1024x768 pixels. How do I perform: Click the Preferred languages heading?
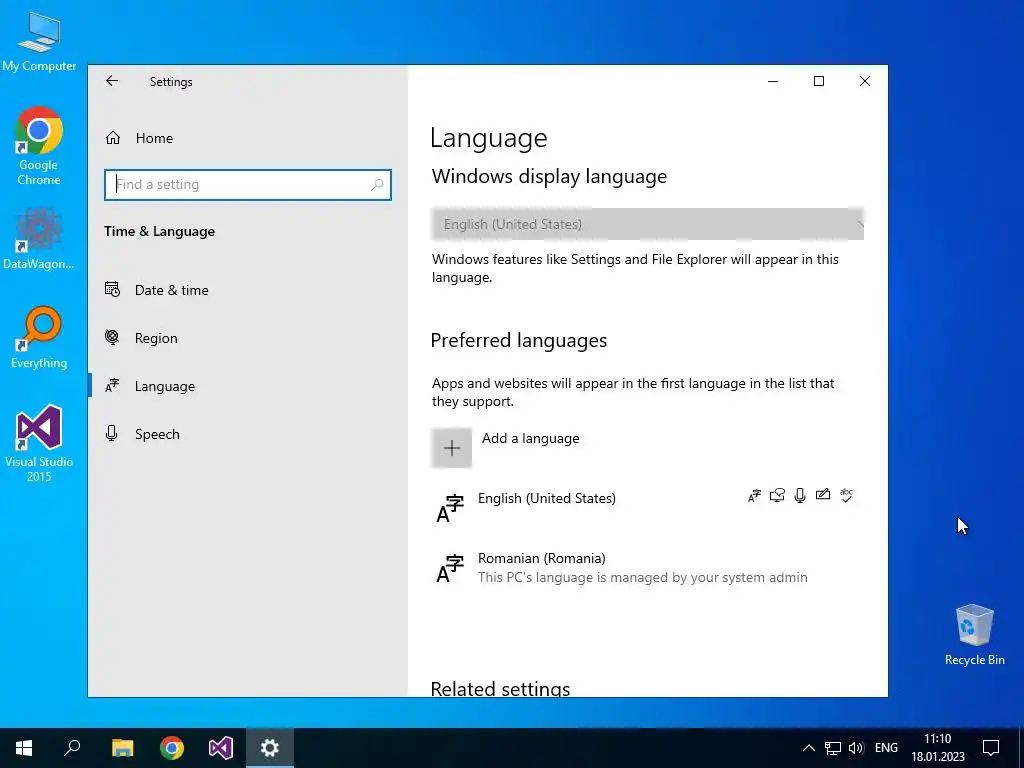[519, 340]
